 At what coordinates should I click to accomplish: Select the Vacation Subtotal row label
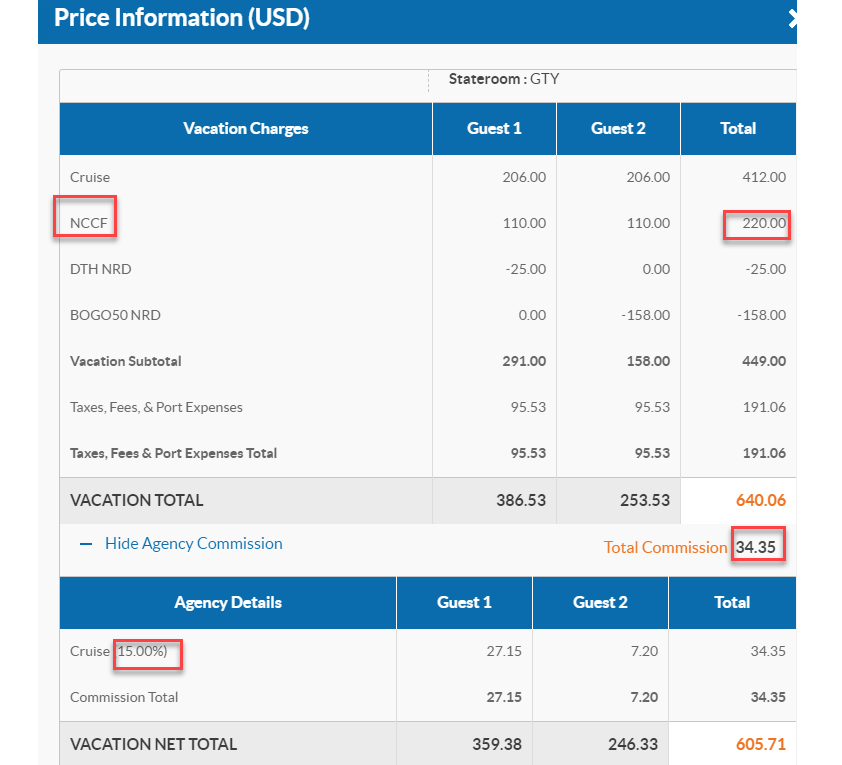126,361
